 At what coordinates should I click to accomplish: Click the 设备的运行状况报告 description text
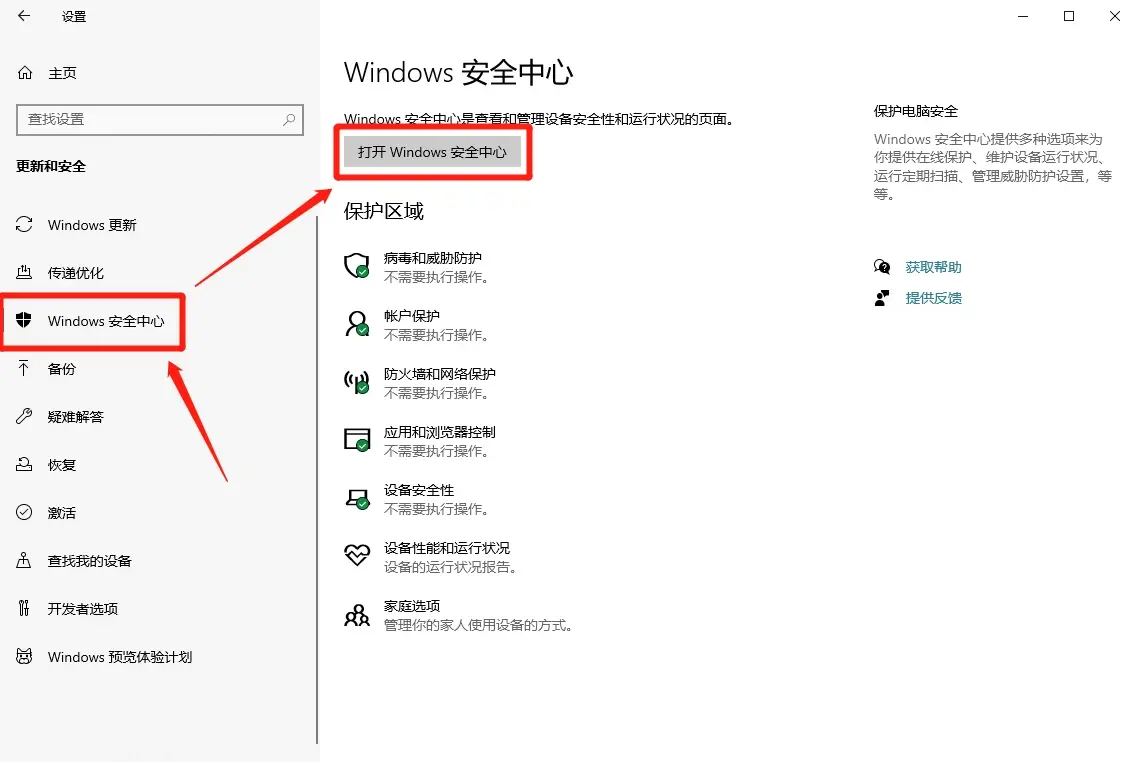451,567
